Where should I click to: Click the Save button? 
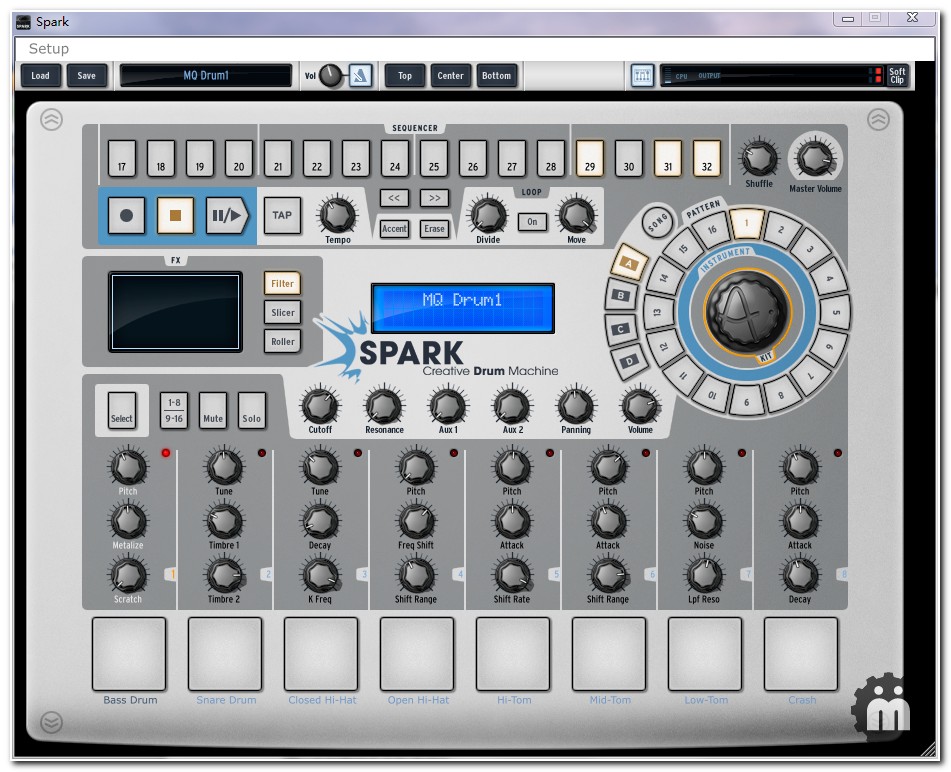(86, 76)
